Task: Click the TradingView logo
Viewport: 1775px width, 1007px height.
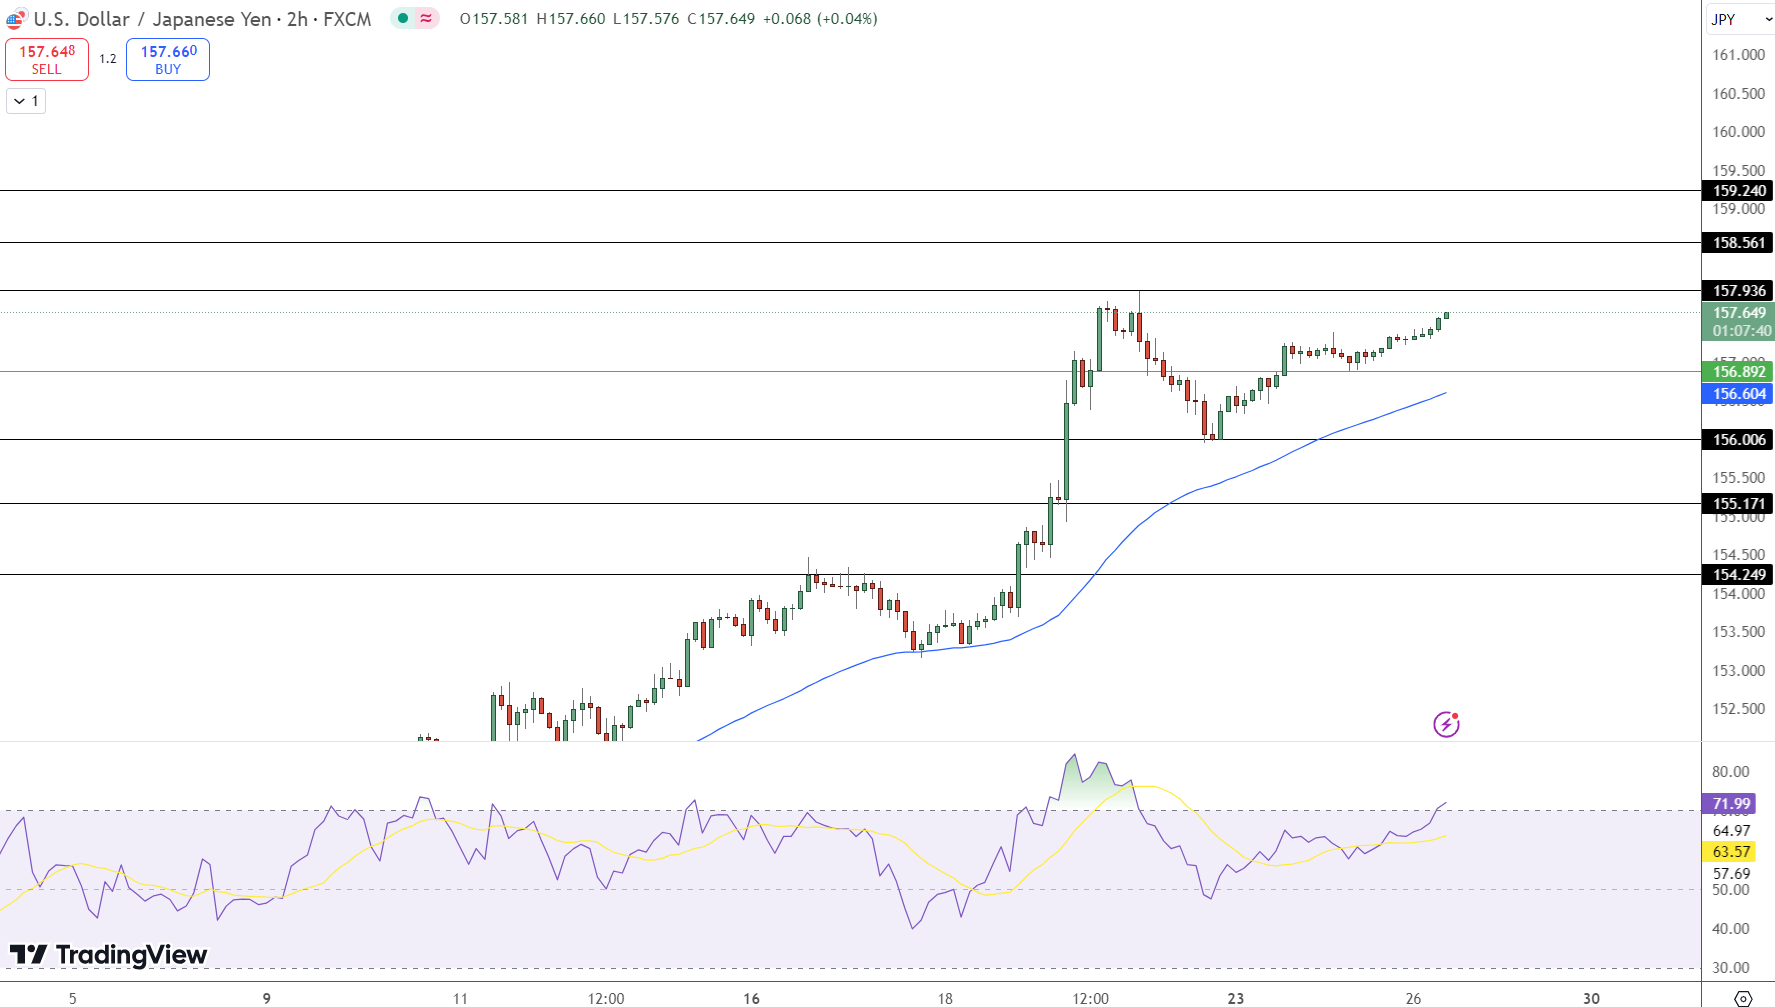Action: click(108, 955)
